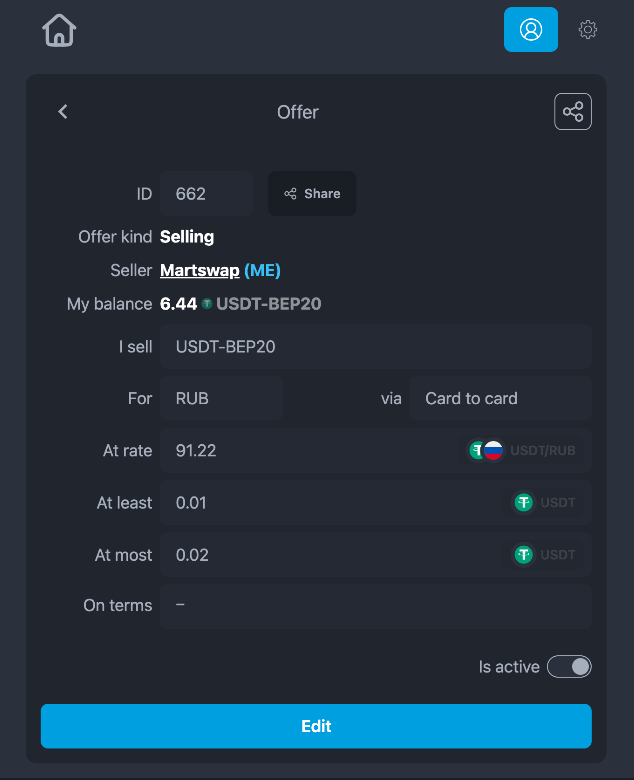Click the USDT coin icon in At least row

pyautogui.click(x=523, y=502)
